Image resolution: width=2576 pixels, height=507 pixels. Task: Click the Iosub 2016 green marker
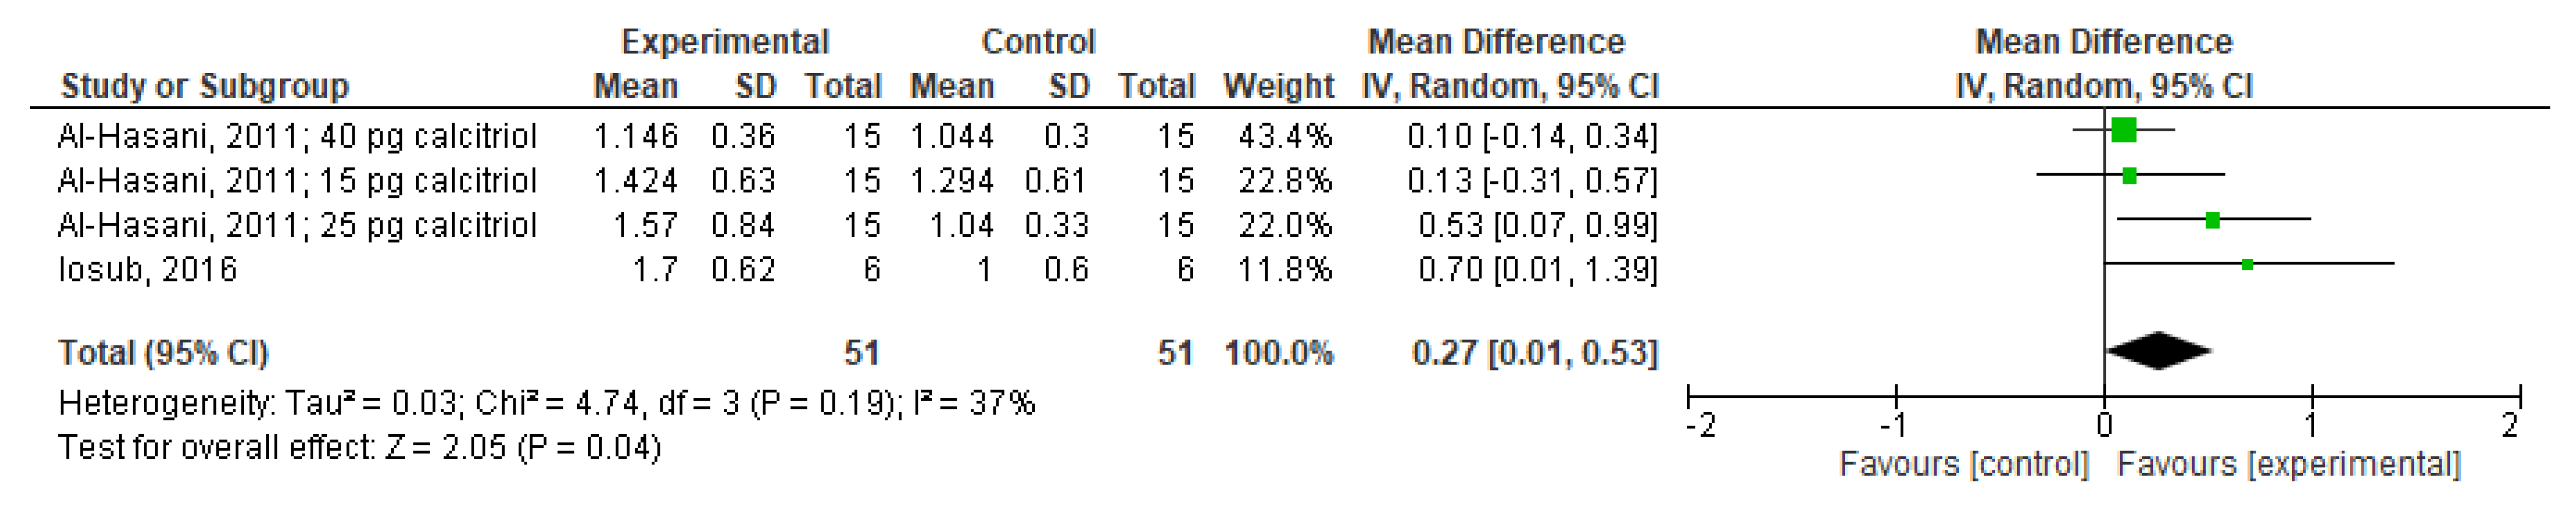tap(2247, 265)
